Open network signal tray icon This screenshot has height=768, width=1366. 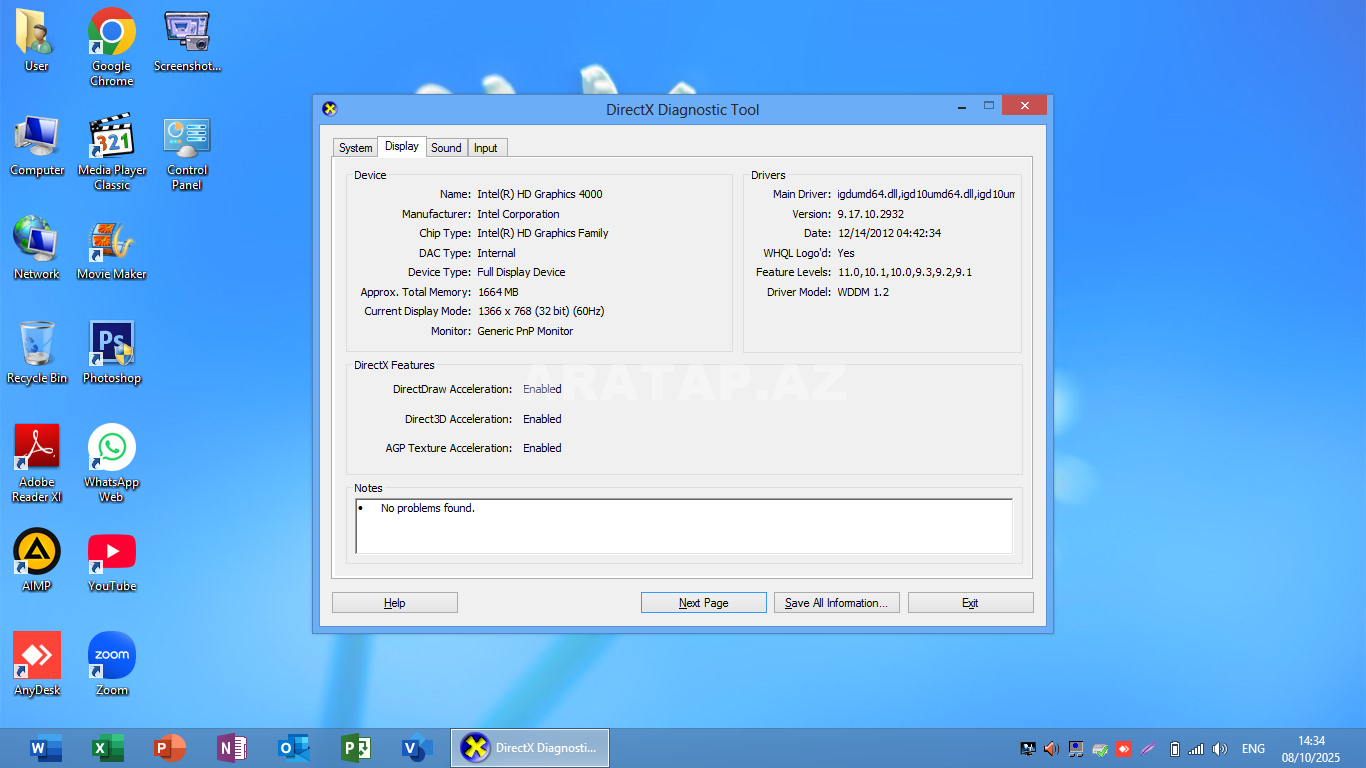[1196, 749]
